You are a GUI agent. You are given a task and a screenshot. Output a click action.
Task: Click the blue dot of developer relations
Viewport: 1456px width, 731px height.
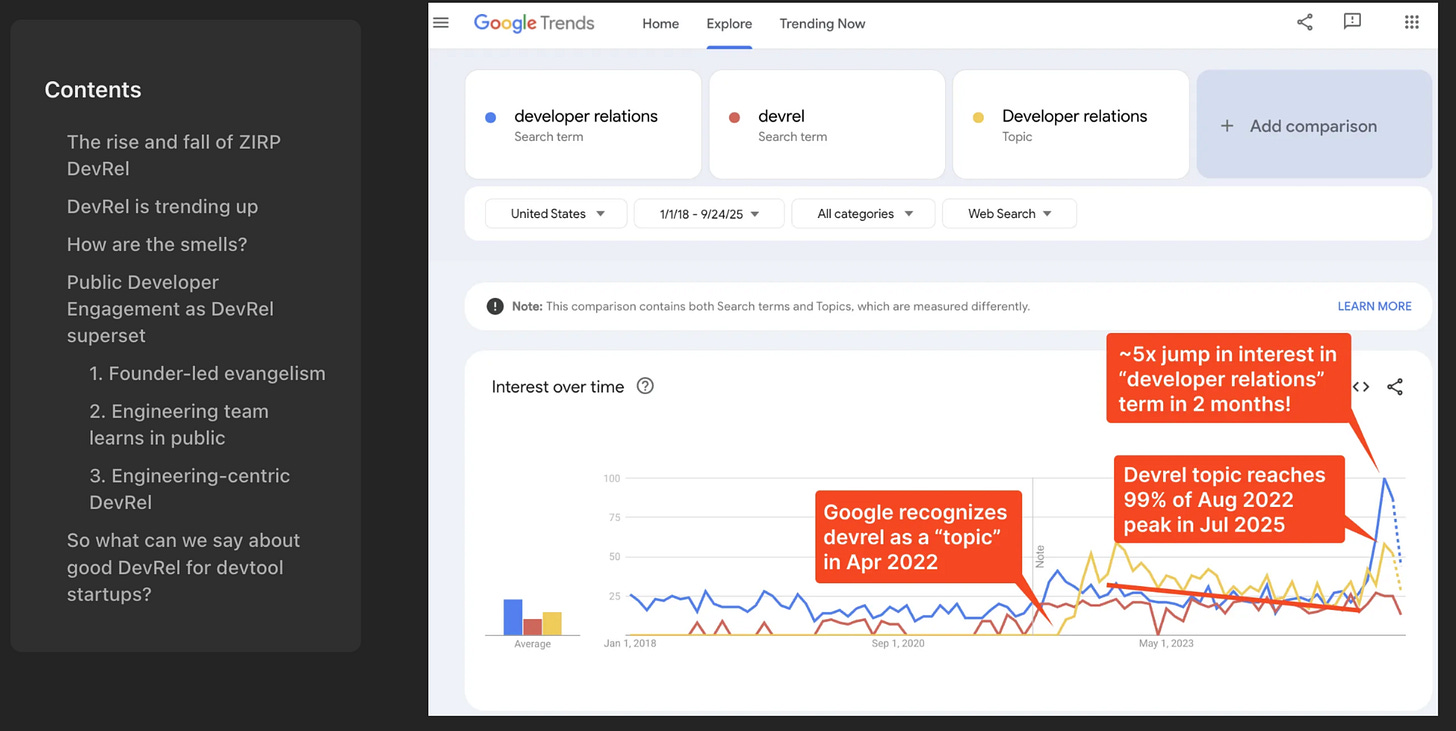pyautogui.click(x=490, y=118)
